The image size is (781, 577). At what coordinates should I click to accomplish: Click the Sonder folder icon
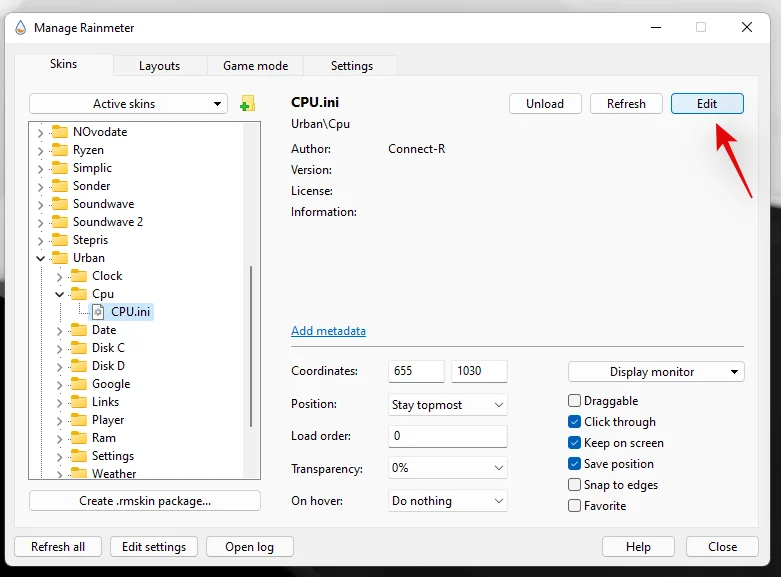tap(60, 185)
